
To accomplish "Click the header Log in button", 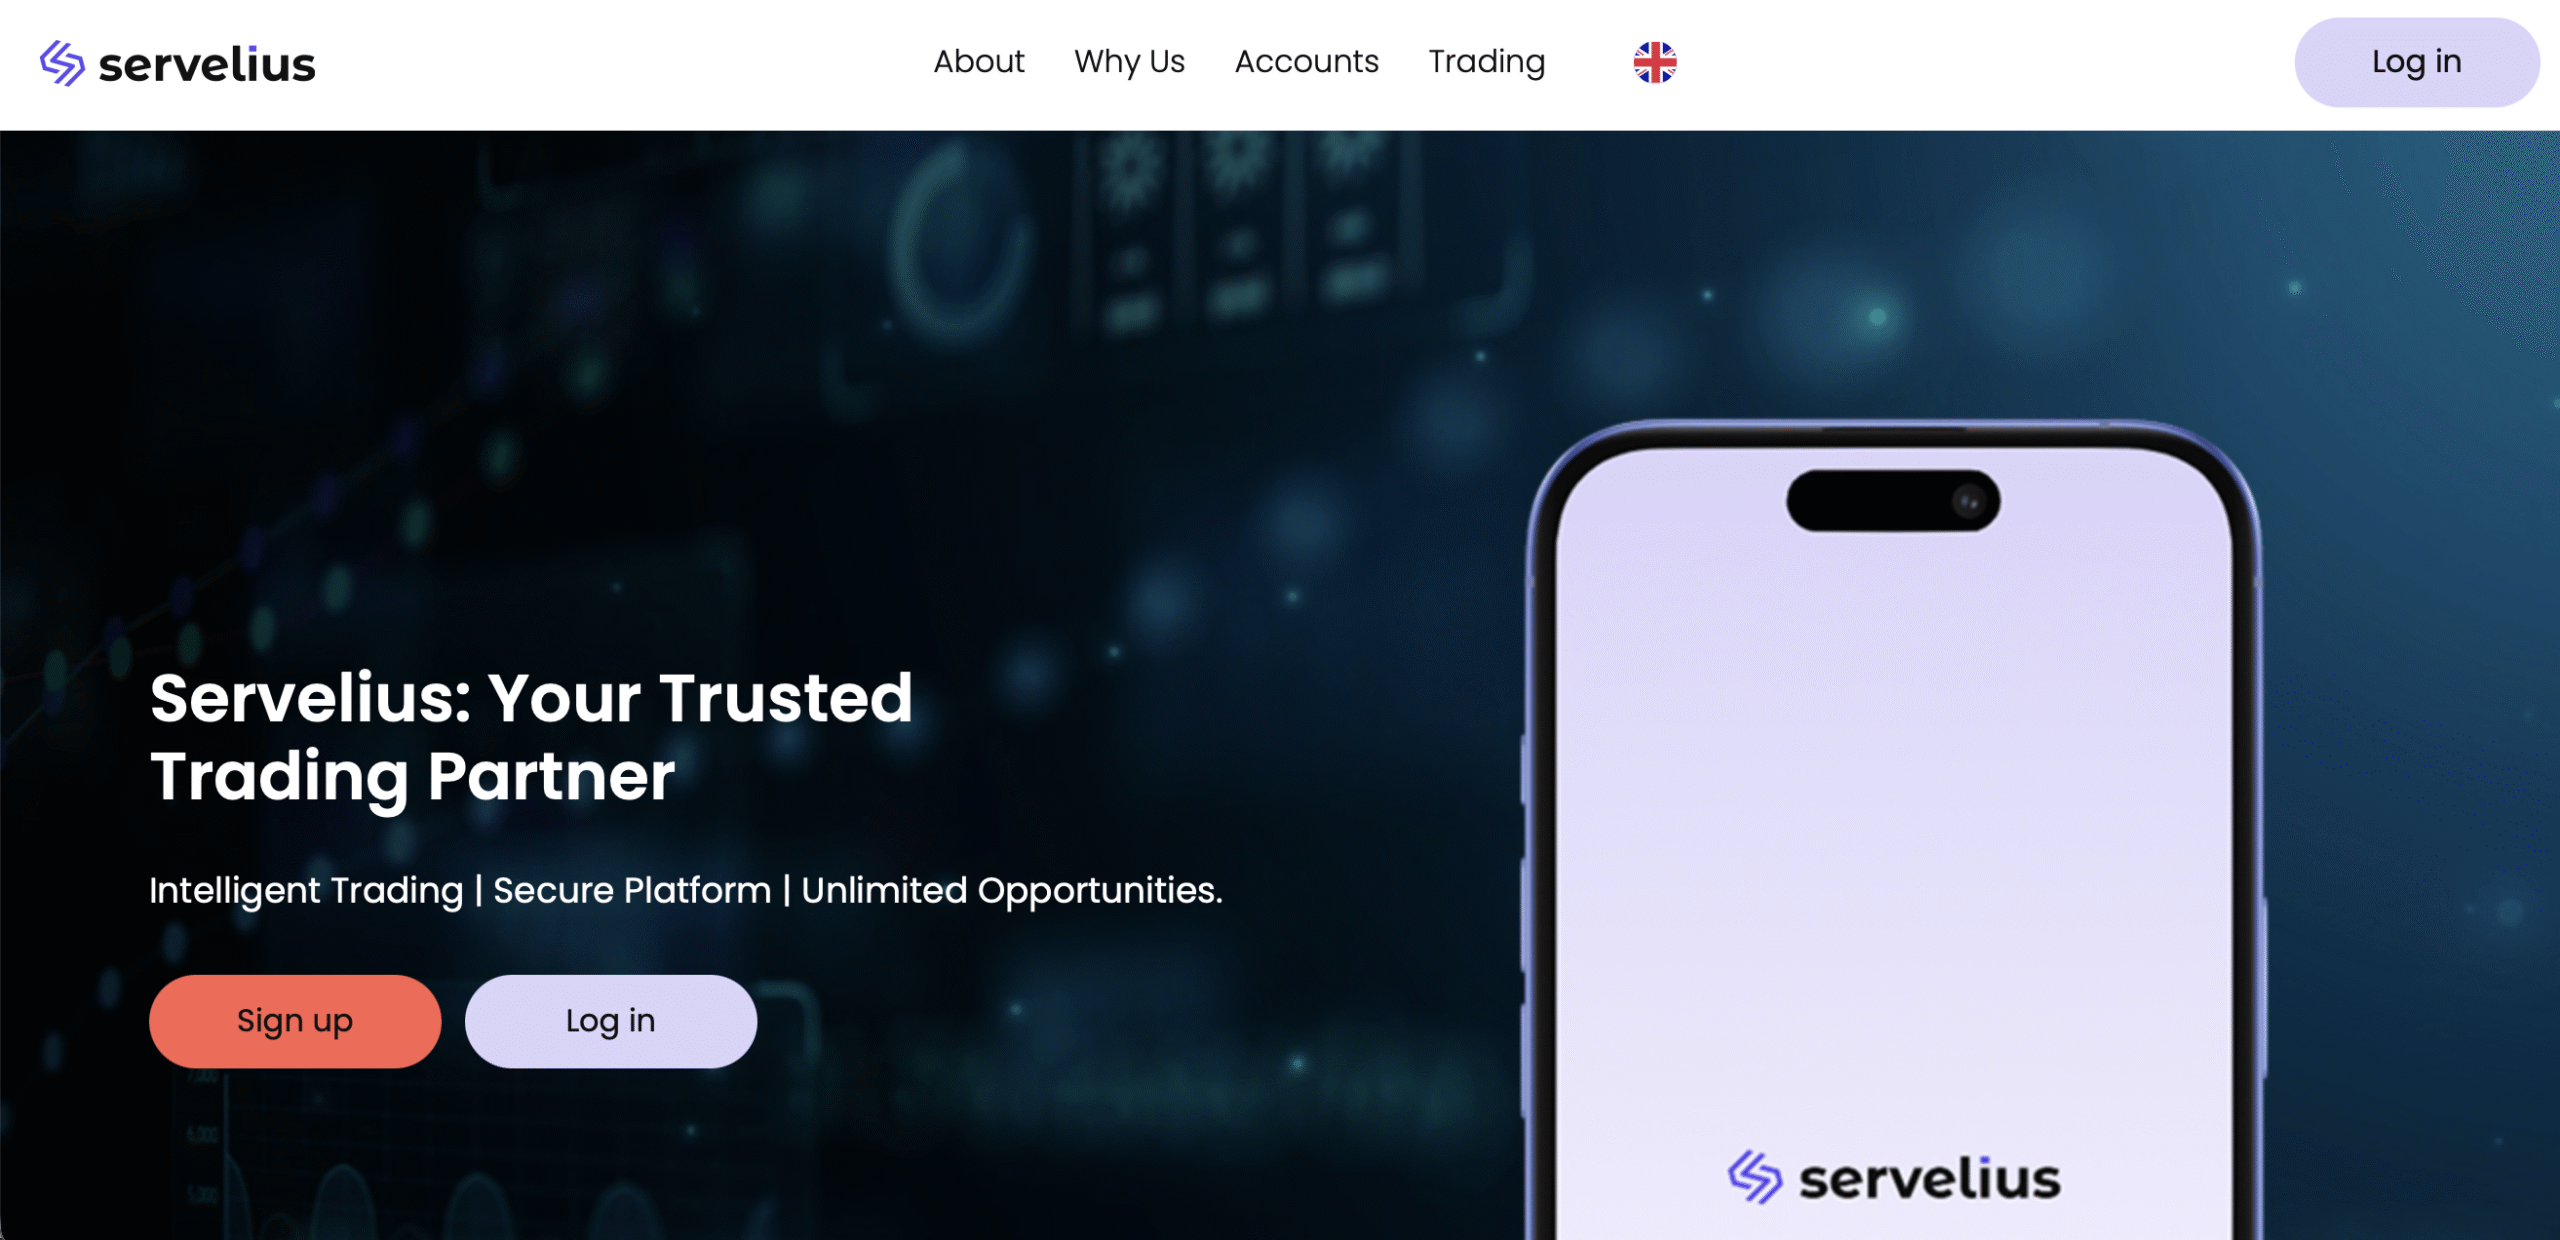I will click(x=2416, y=62).
